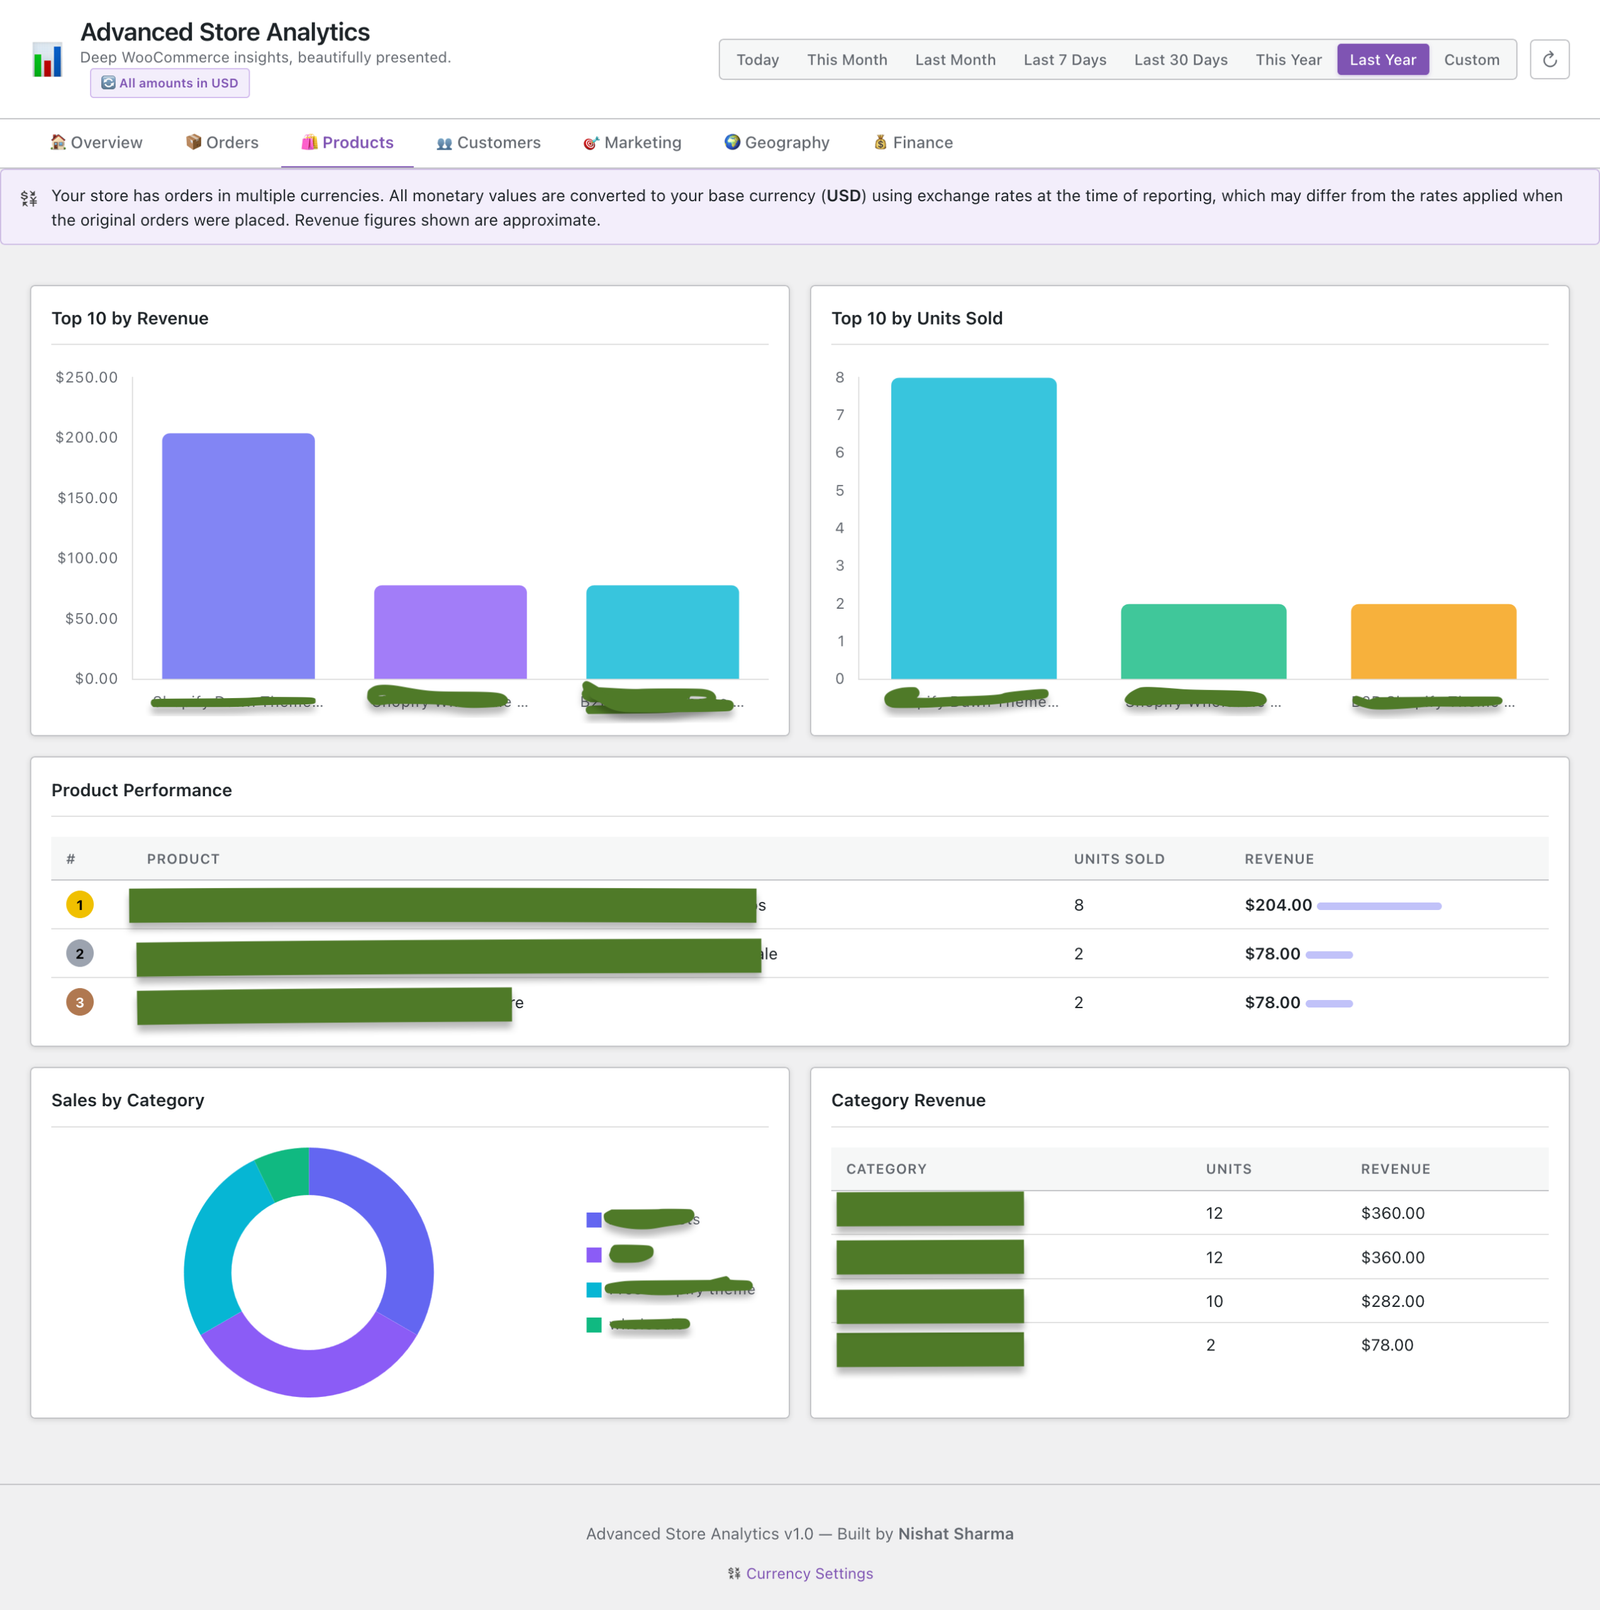Viewport: 1600px width, 1610px height.
Task: Click the bronze rank 3 badge
Action: point(80,1002)
